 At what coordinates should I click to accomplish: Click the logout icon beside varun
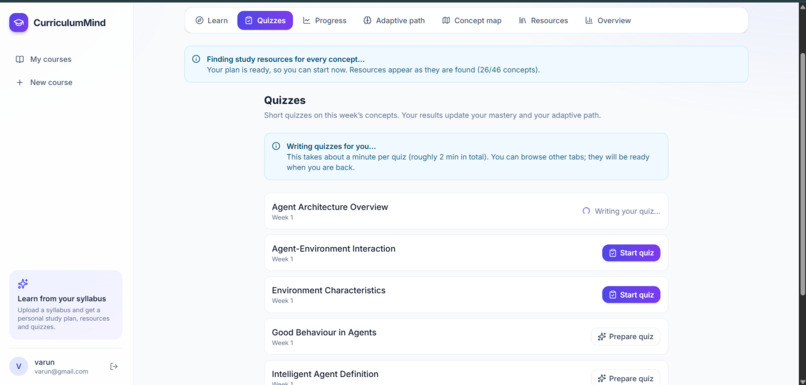pyautogui.click(x=114, y=366)
